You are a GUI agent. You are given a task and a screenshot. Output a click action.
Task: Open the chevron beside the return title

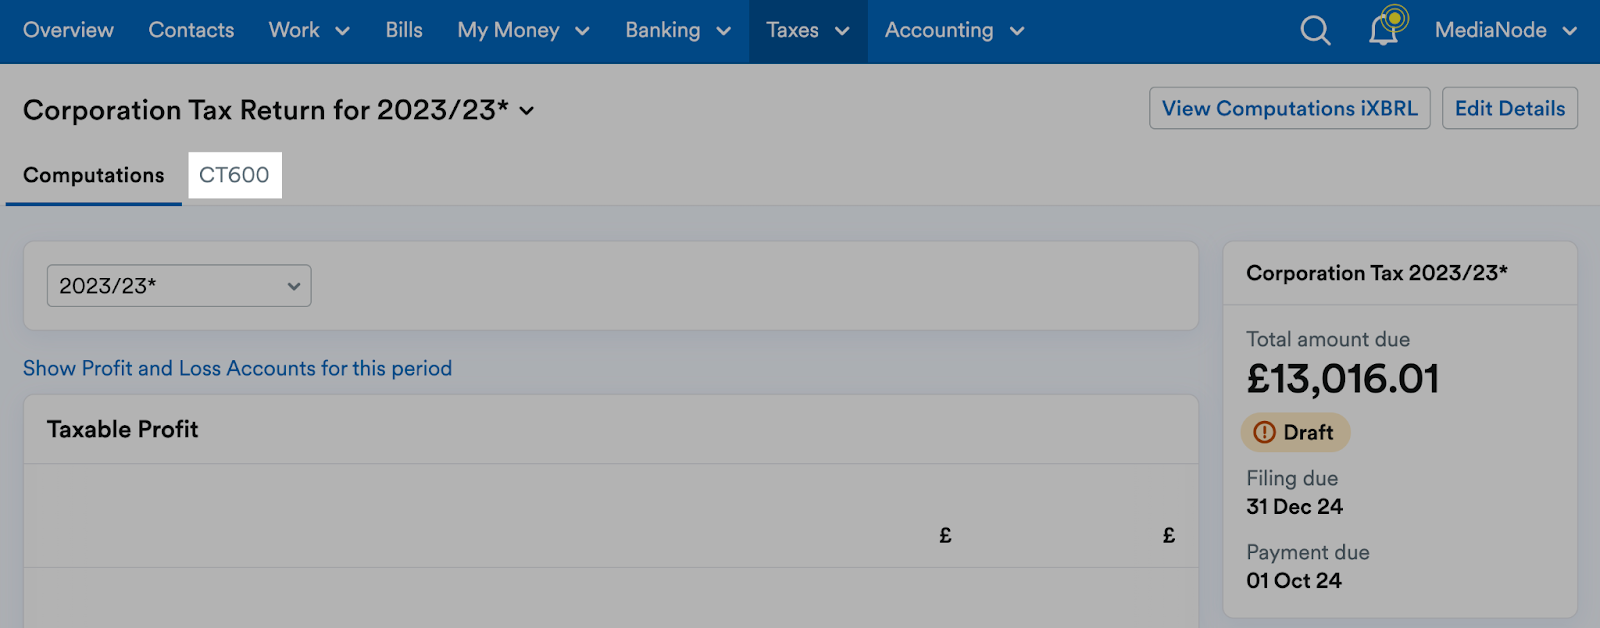tap(528, 112)
